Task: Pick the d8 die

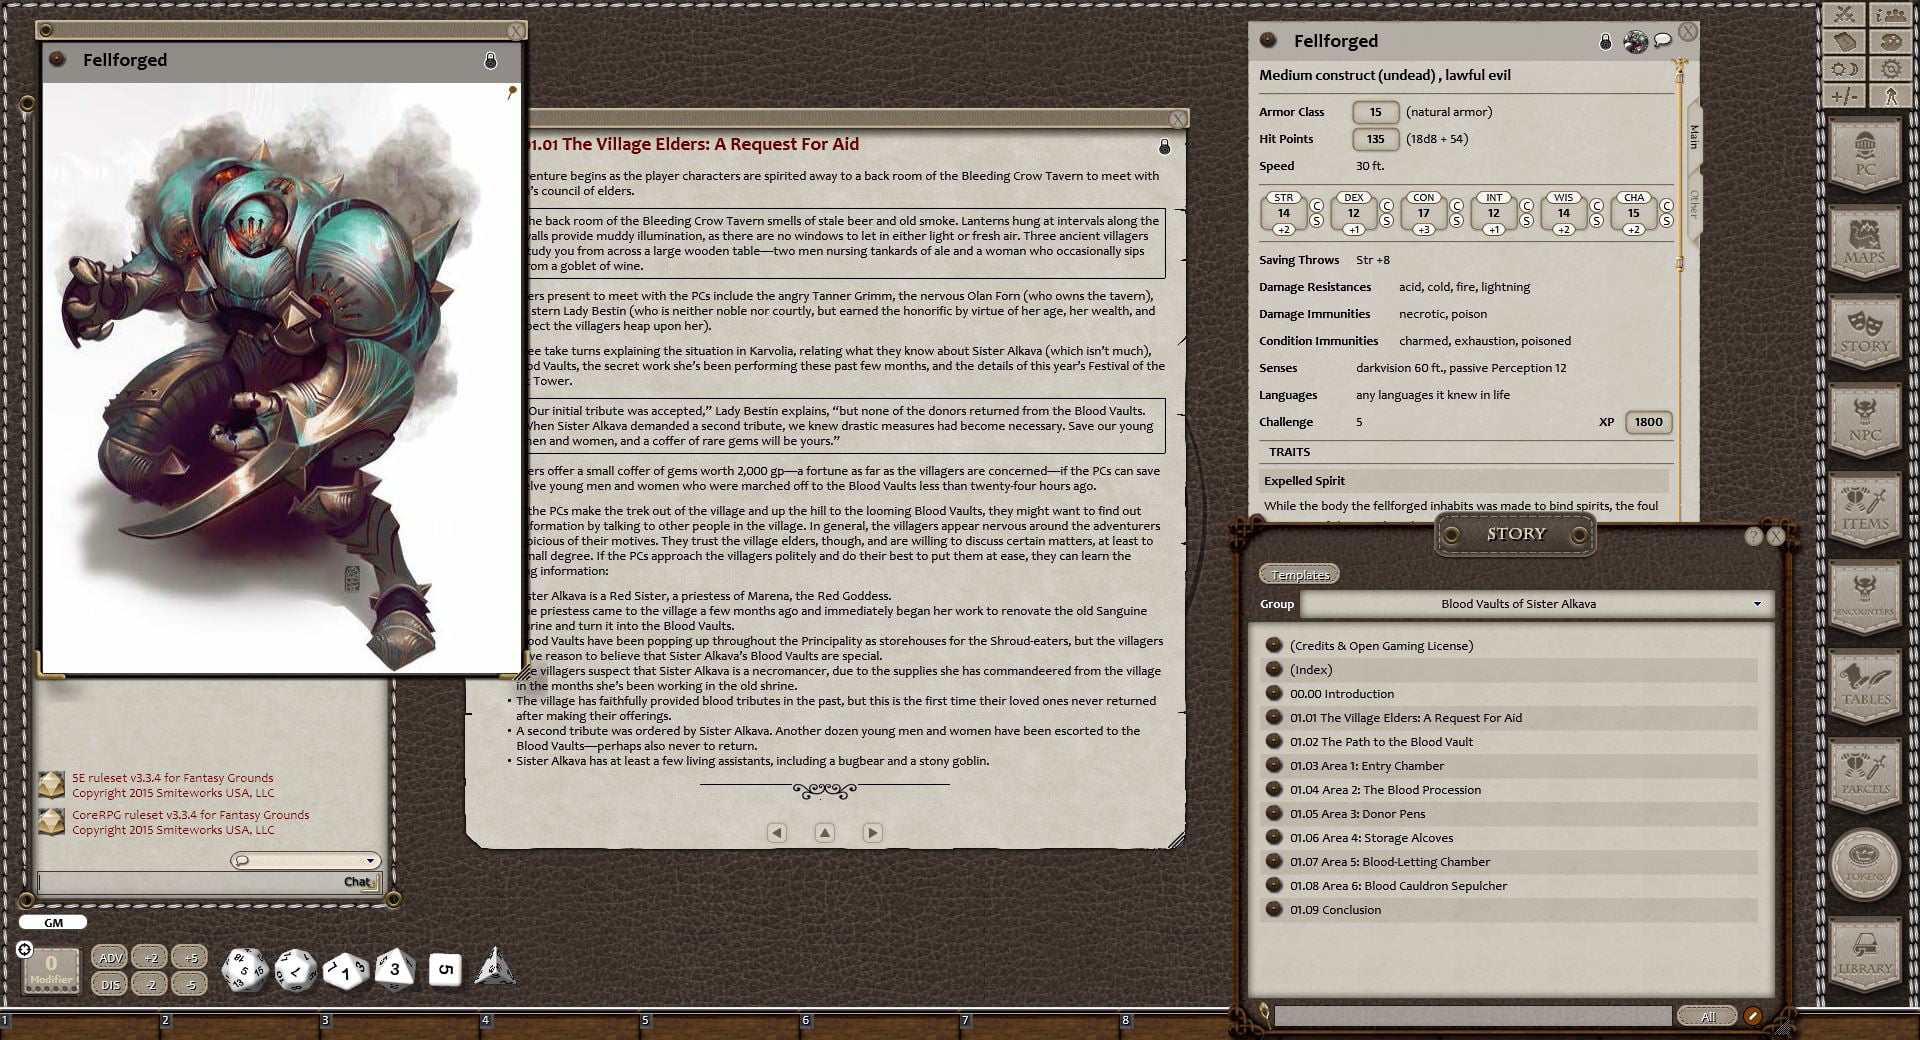Action: coord(395,969)
